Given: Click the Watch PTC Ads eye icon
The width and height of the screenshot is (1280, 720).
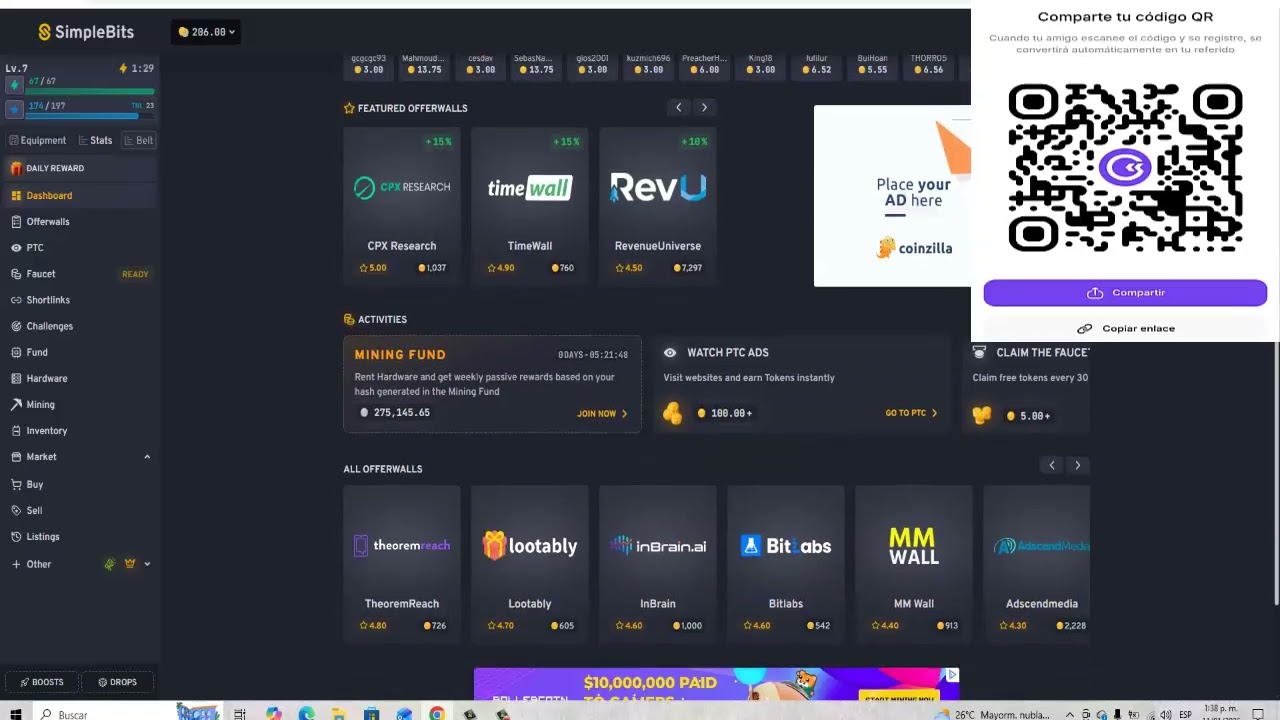Looking at the screenshot, I should (x=670, y=352).
